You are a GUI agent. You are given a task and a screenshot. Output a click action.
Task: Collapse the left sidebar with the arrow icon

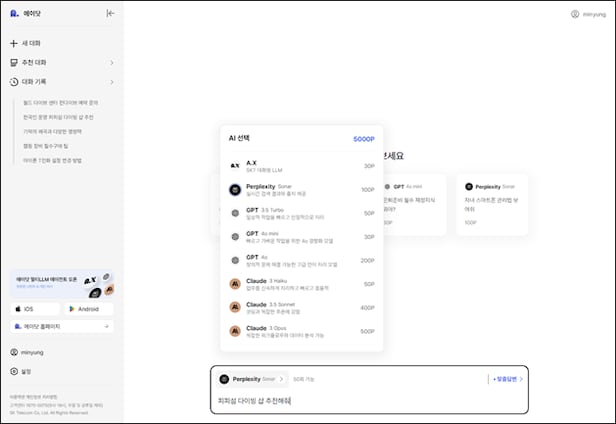pyautogui.click(x=110, y=14)
